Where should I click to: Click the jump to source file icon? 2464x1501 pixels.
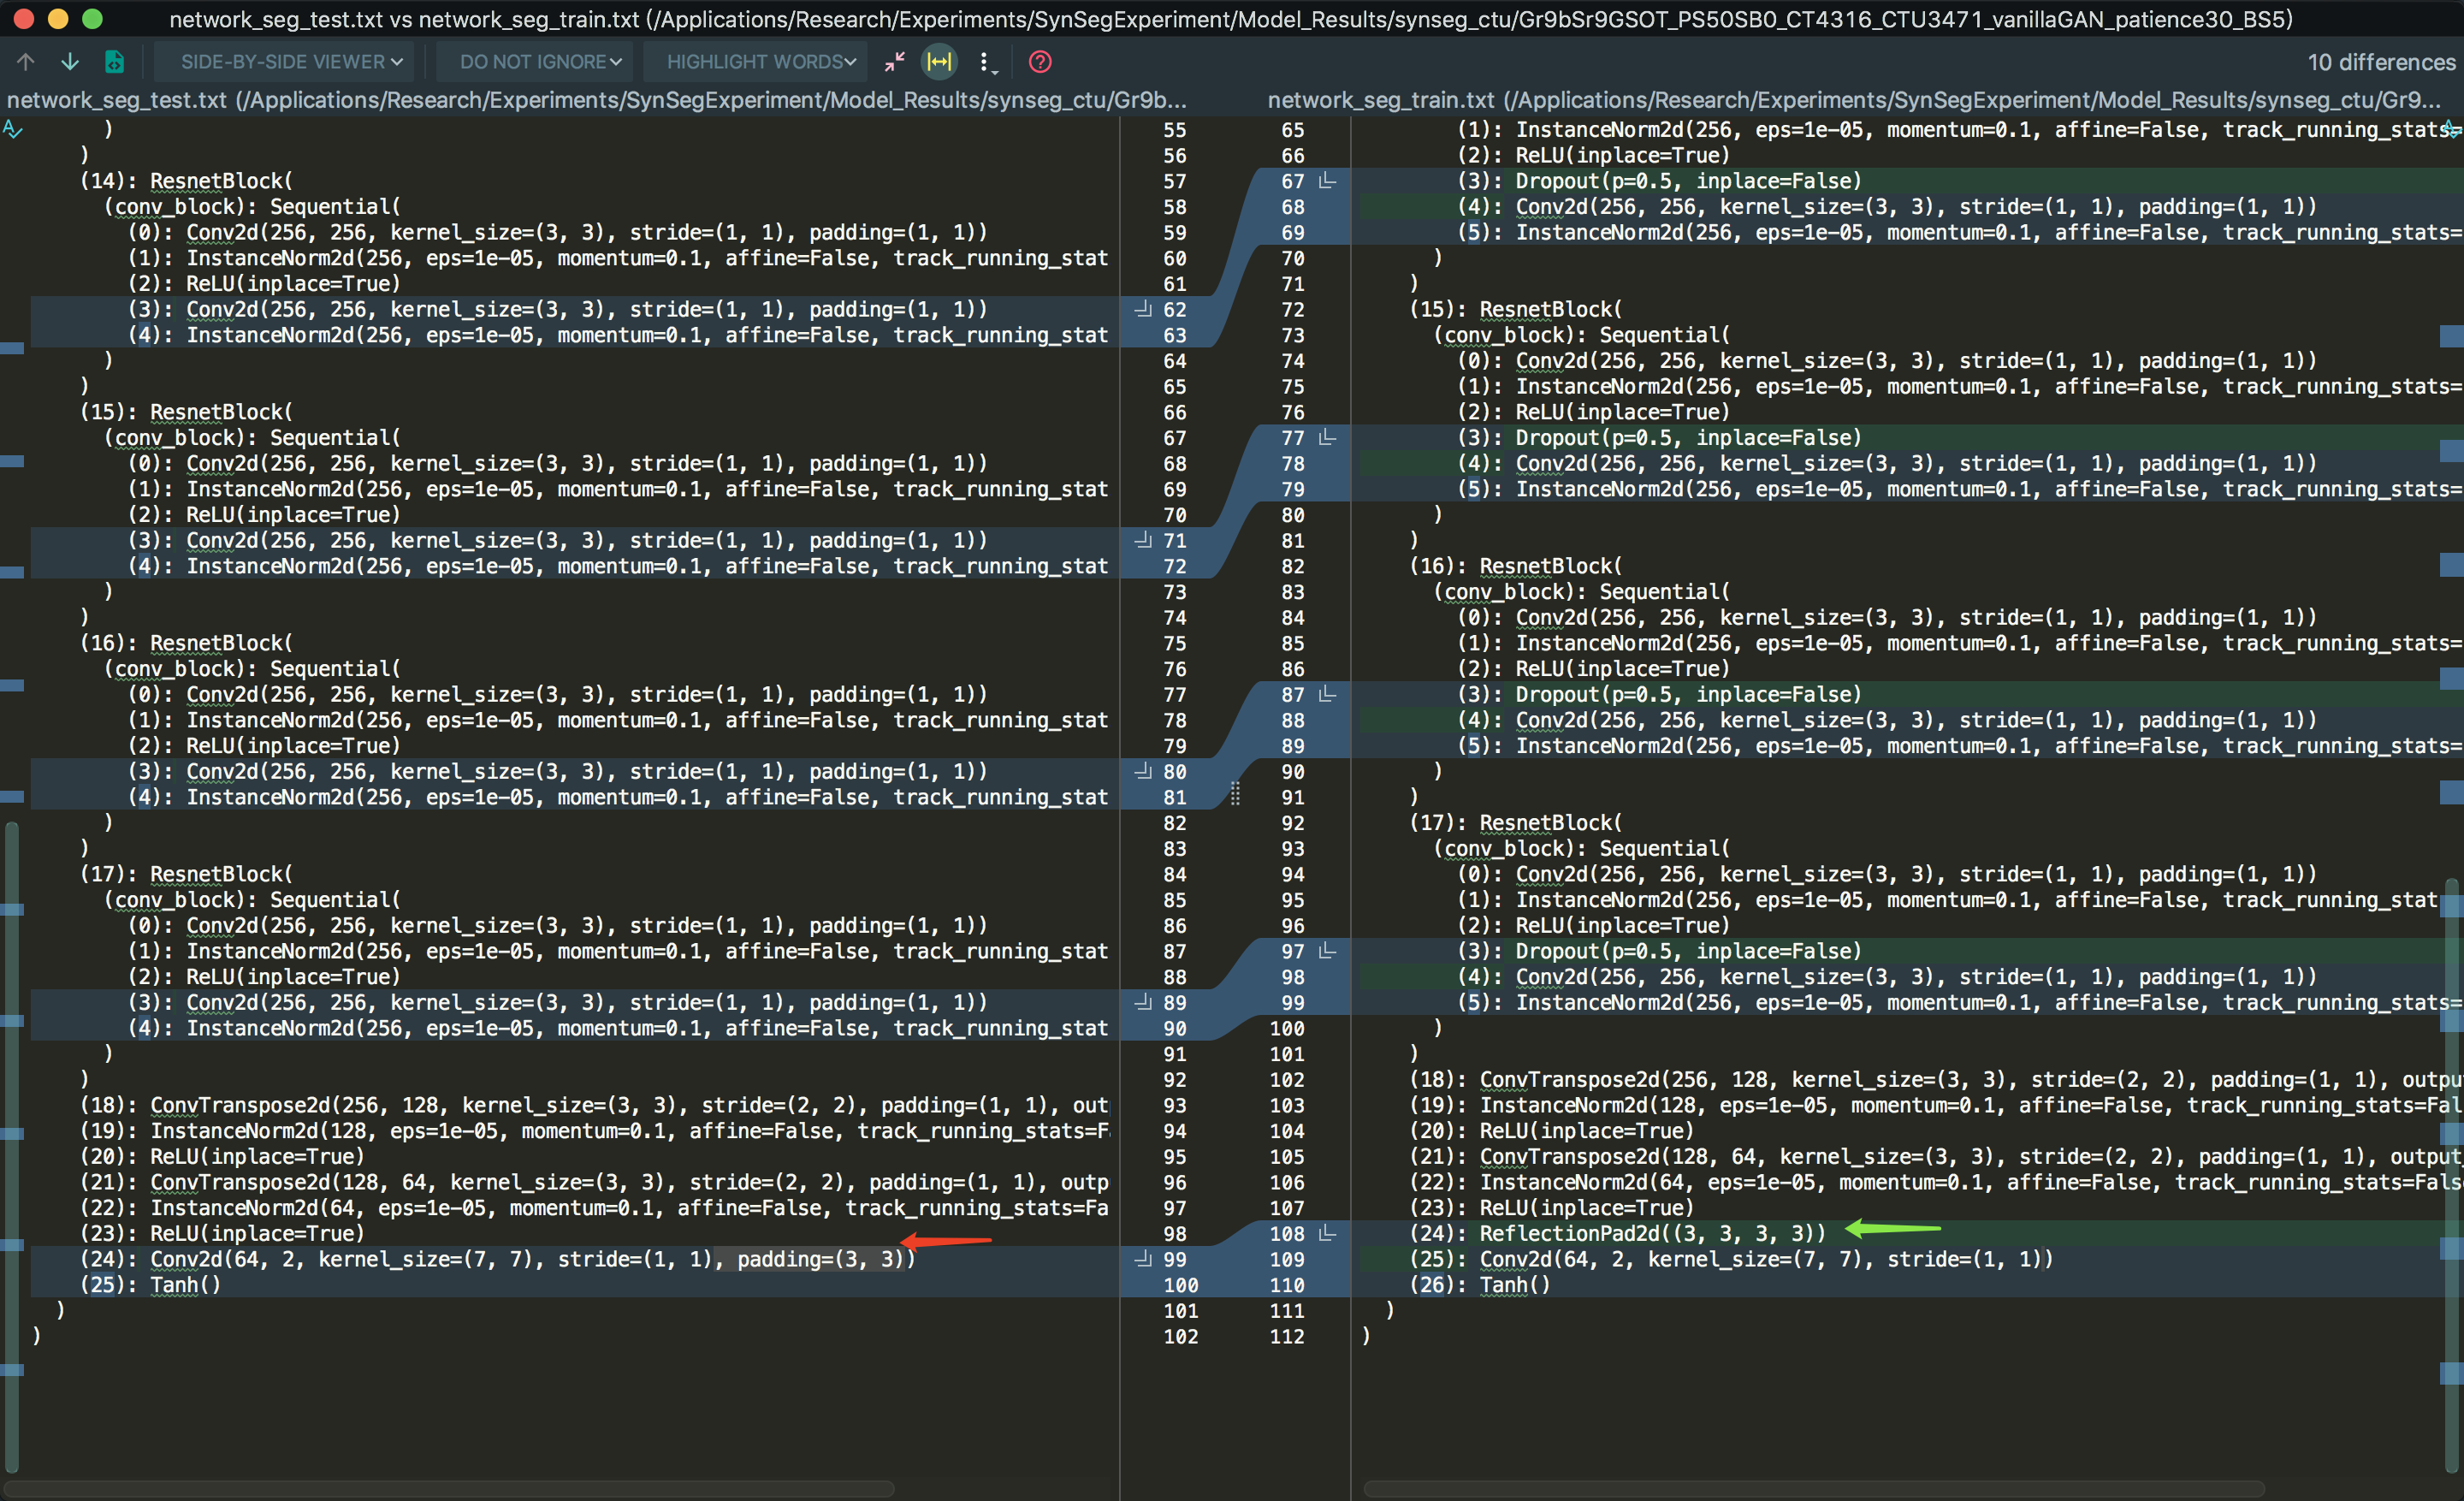coord(115,62)
